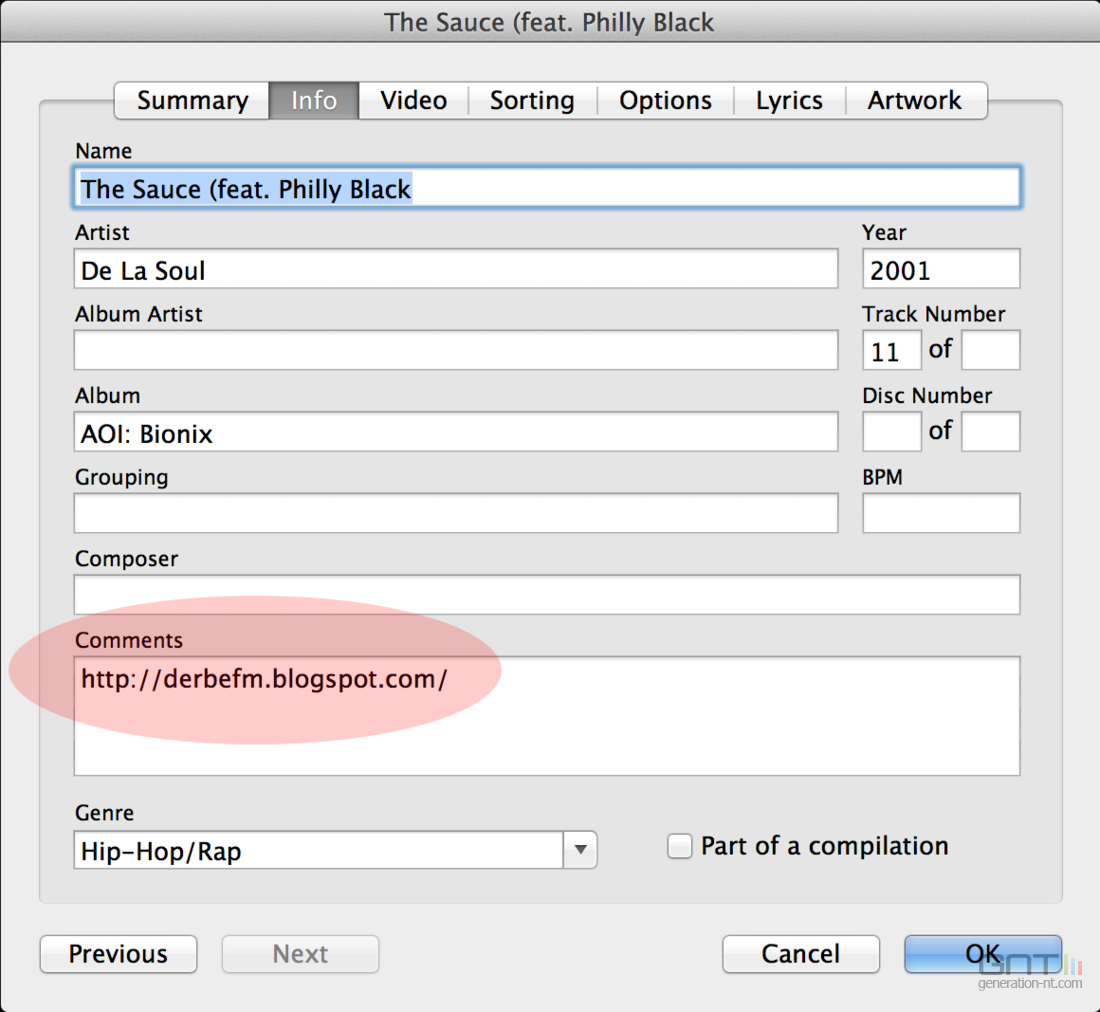The height and width of the screenshot is (1012, 1100).
Task: Click the empty Album Artist field
Action: click(456, 350)
